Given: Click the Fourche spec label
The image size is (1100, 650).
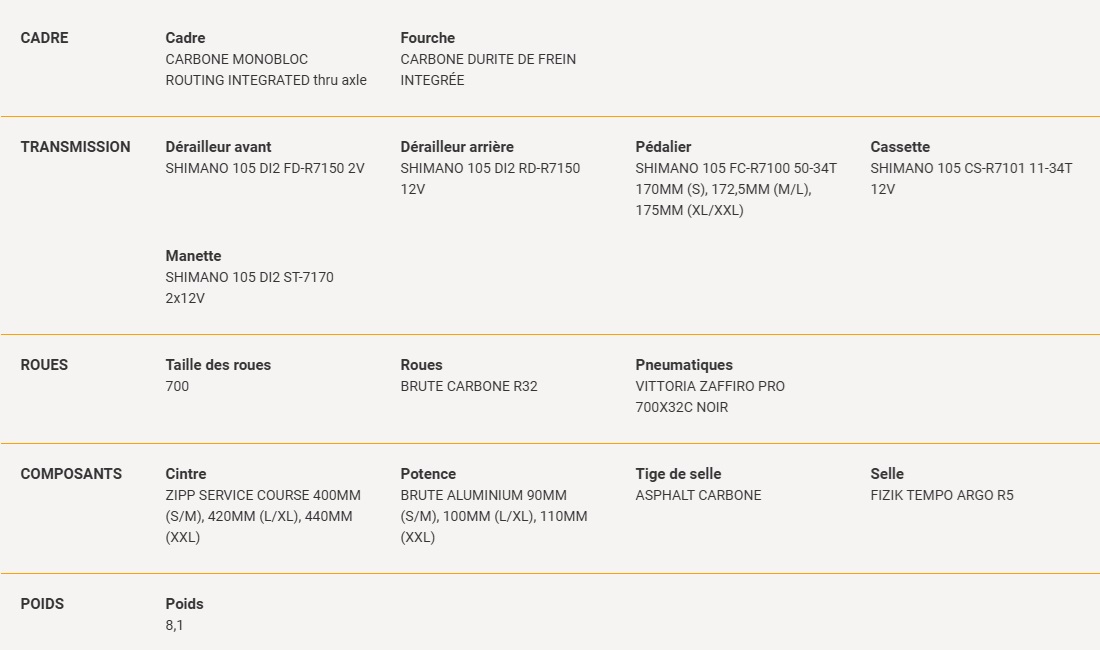Looking at the screenshot, I should click(x=427, y=38).
